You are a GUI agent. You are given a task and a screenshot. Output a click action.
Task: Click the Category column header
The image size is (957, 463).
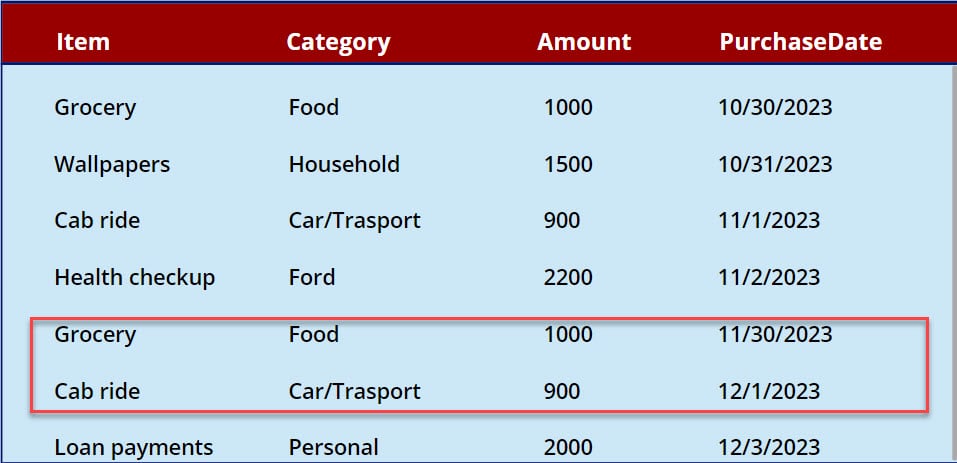tap(338, 42)
